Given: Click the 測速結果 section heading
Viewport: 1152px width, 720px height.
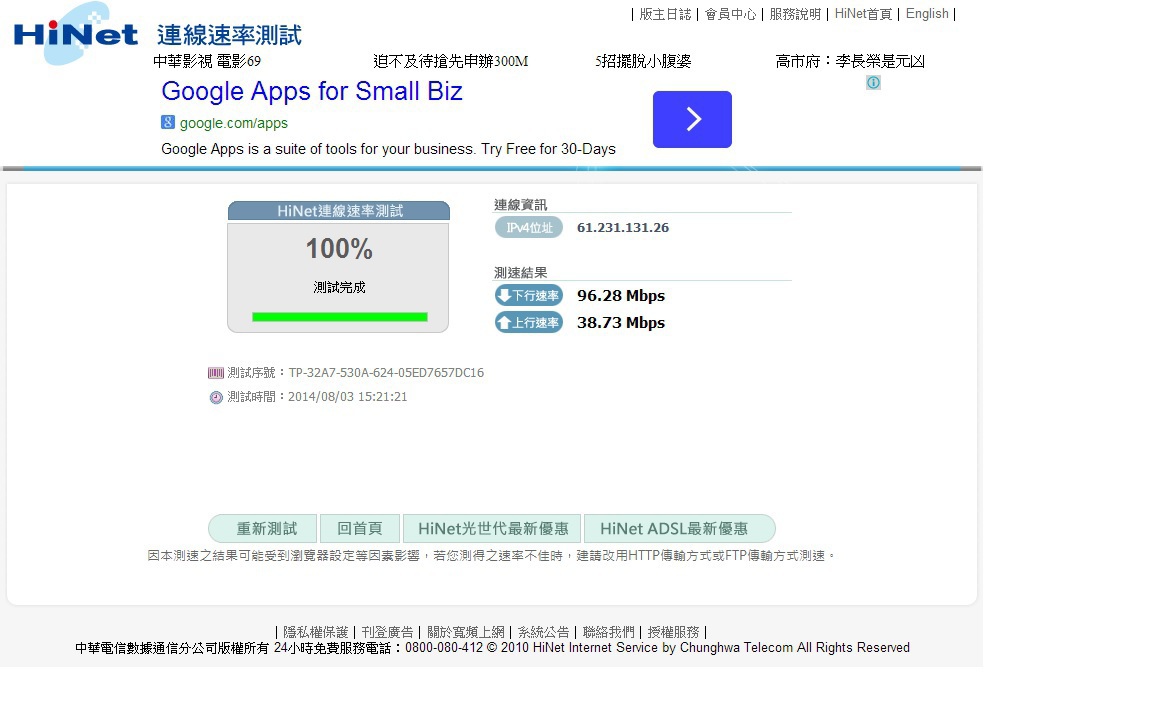Looking at the screenshot, I should coord(520,273).
